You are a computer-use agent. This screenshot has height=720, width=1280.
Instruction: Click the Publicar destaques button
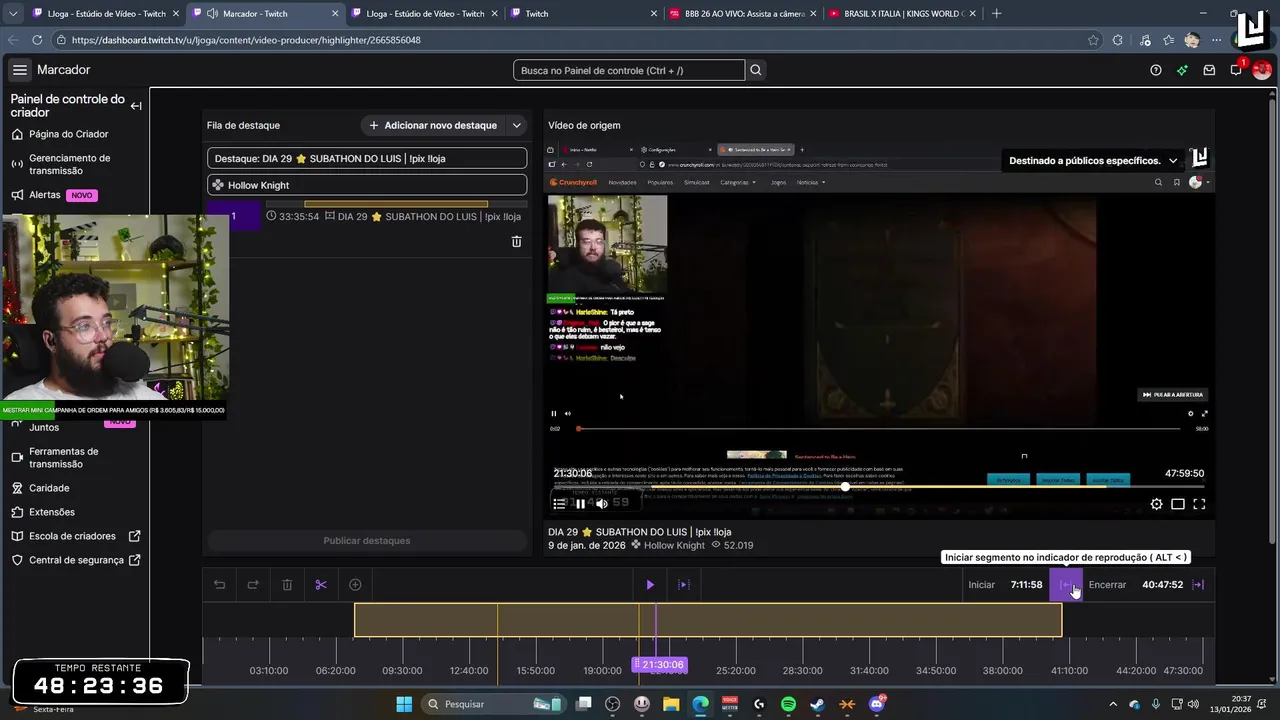(x=367, y=541)
